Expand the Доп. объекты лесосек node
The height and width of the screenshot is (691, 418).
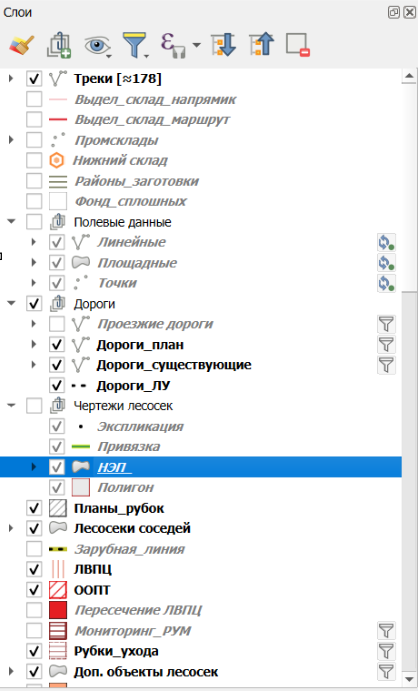pos(11,672)
